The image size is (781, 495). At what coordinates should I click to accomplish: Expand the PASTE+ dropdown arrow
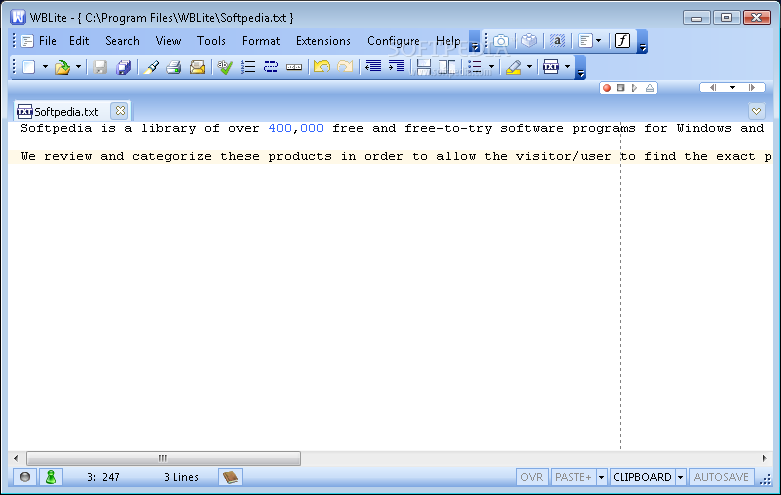[x=601, y=477]
